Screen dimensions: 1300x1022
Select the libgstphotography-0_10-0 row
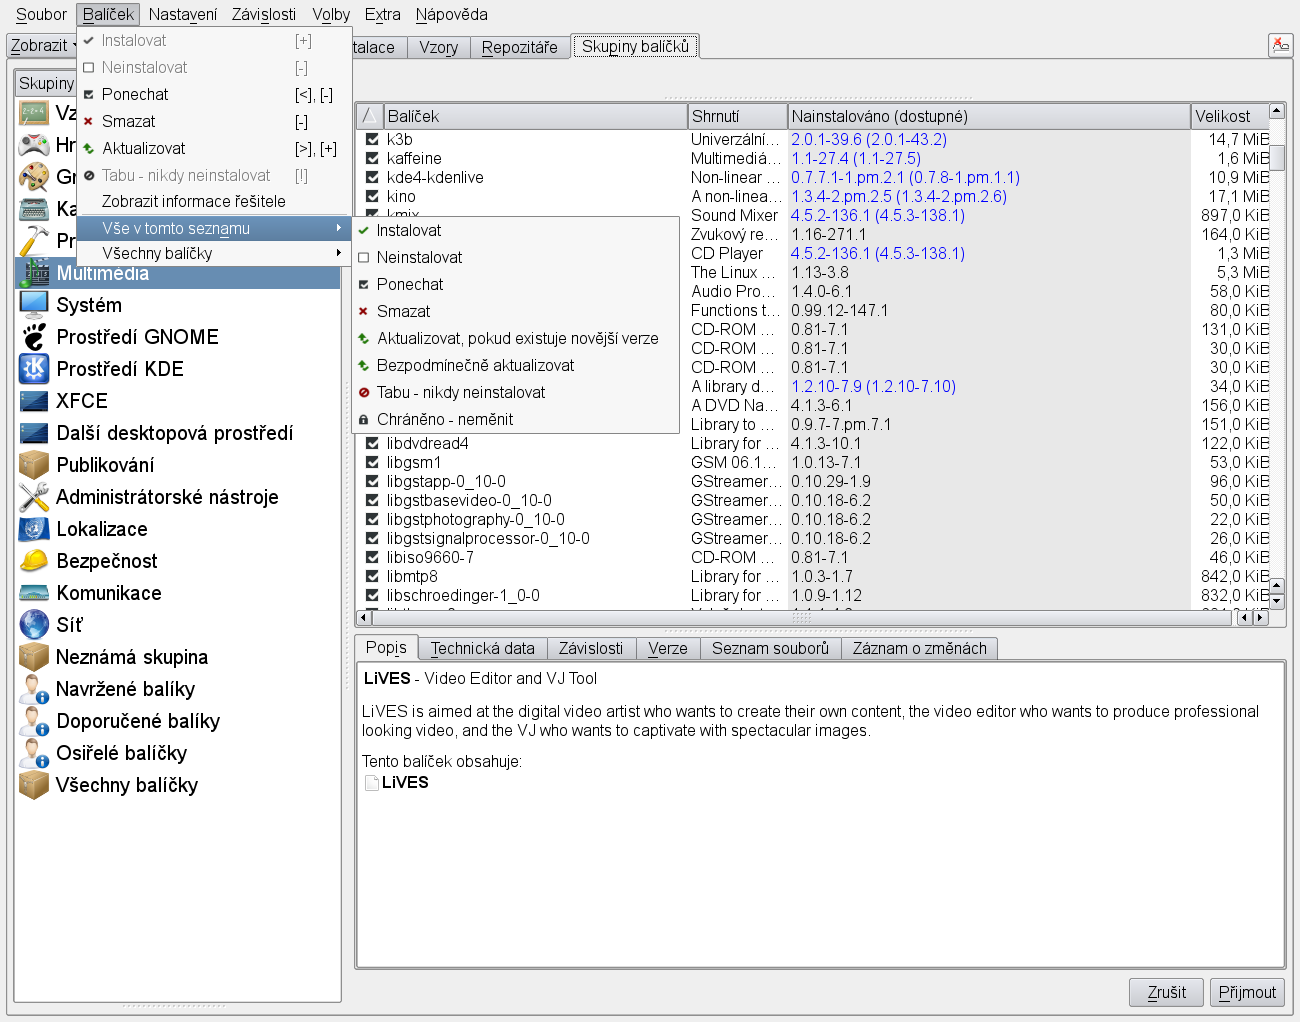click(x=812, y=519)
